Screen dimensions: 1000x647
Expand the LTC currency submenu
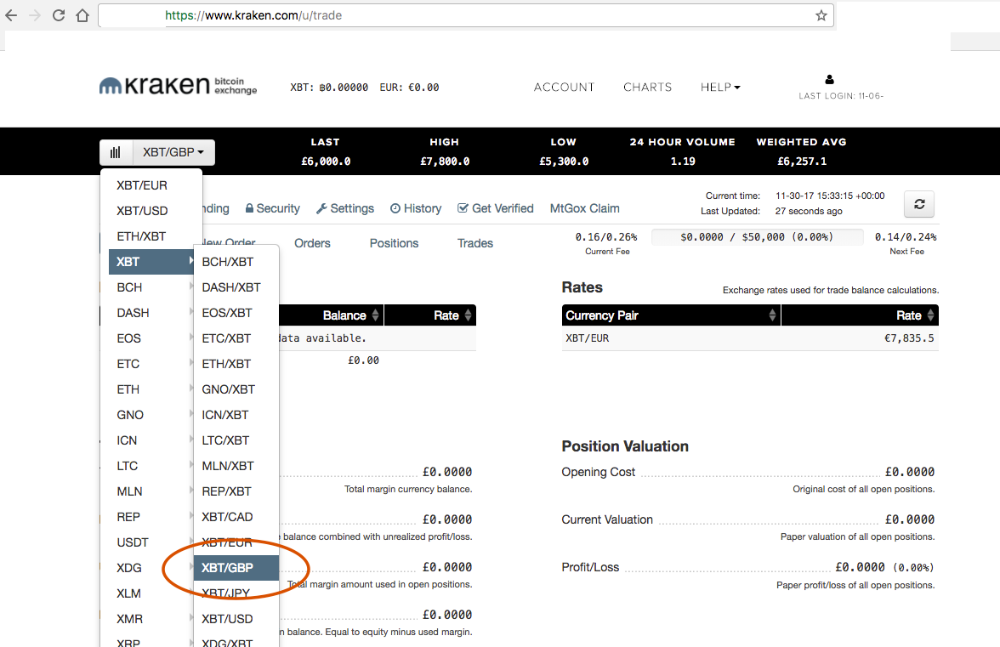click(151, 466)
